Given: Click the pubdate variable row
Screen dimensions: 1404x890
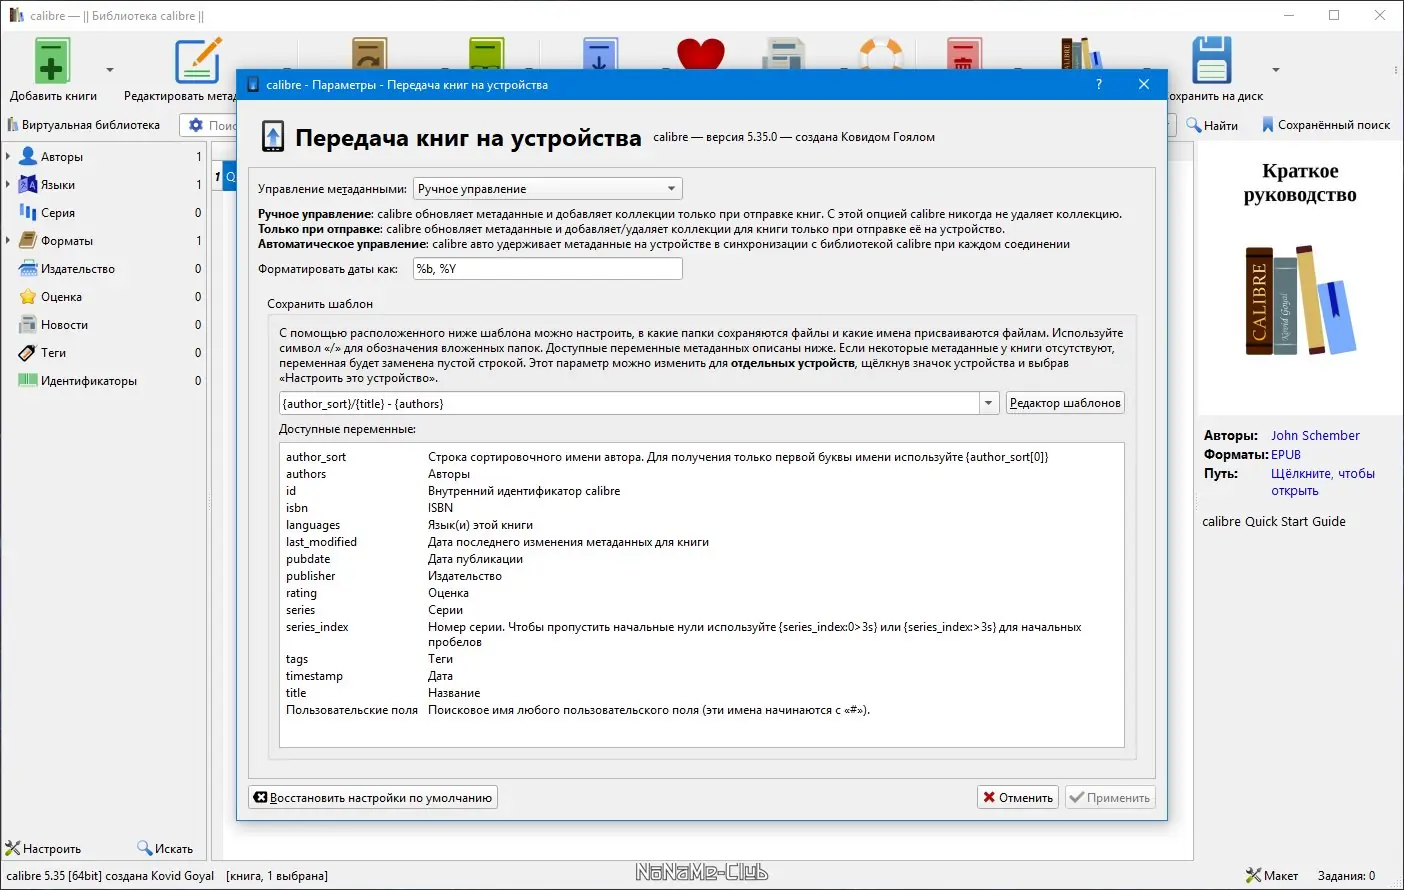Looking at the screenshot, I should (x=702, y=559).
